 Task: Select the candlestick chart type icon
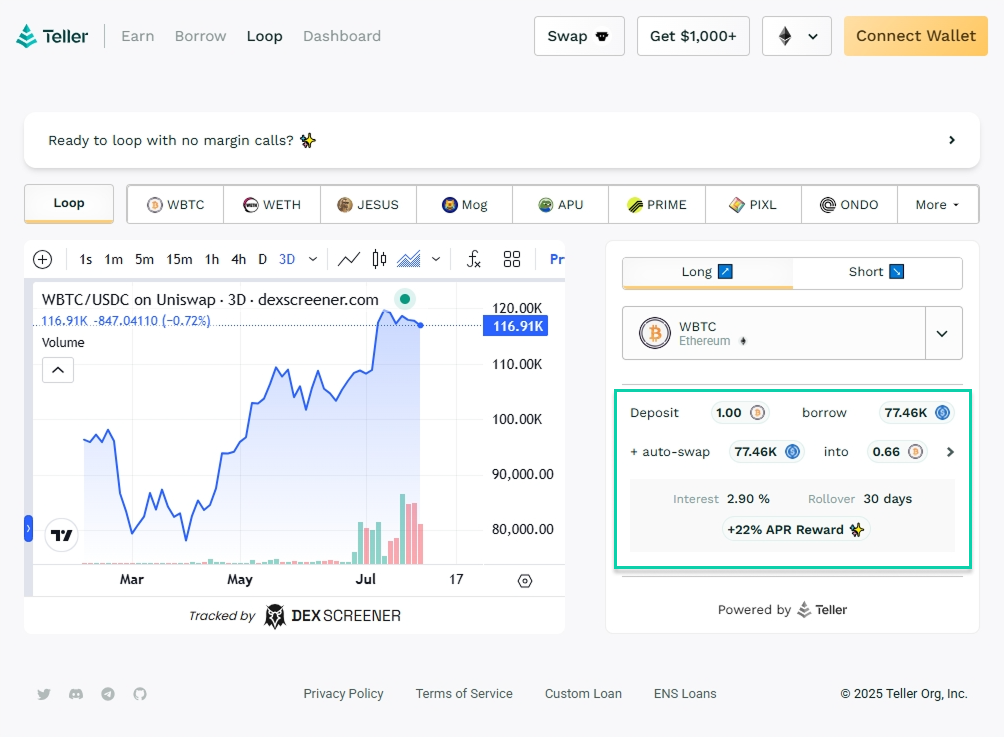click(379, 259)
